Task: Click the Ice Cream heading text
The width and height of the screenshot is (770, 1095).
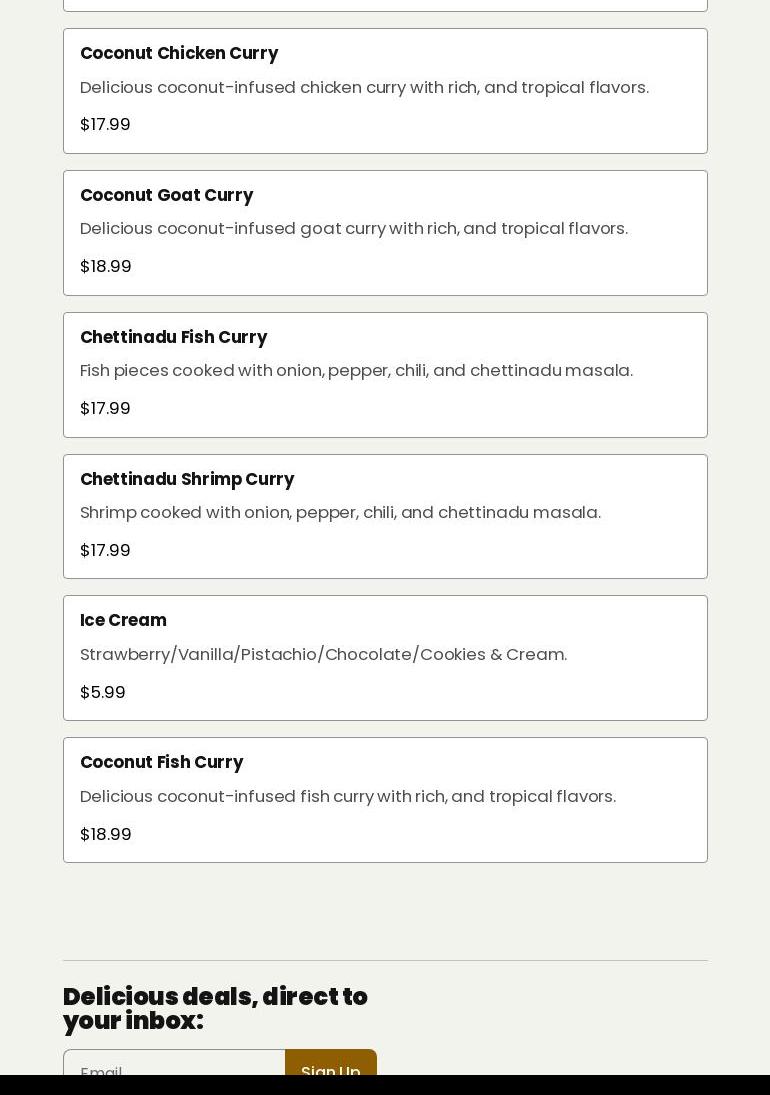Action: (124, 620)
